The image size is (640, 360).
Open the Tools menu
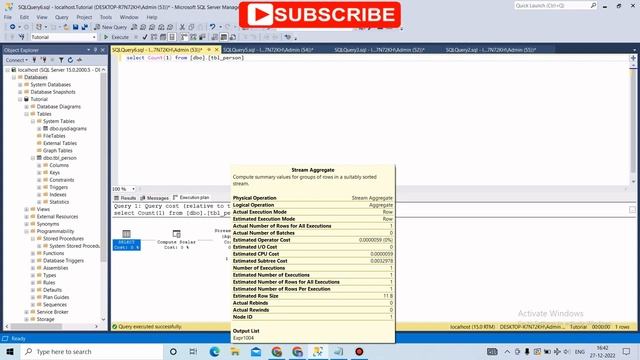[106, 17]
